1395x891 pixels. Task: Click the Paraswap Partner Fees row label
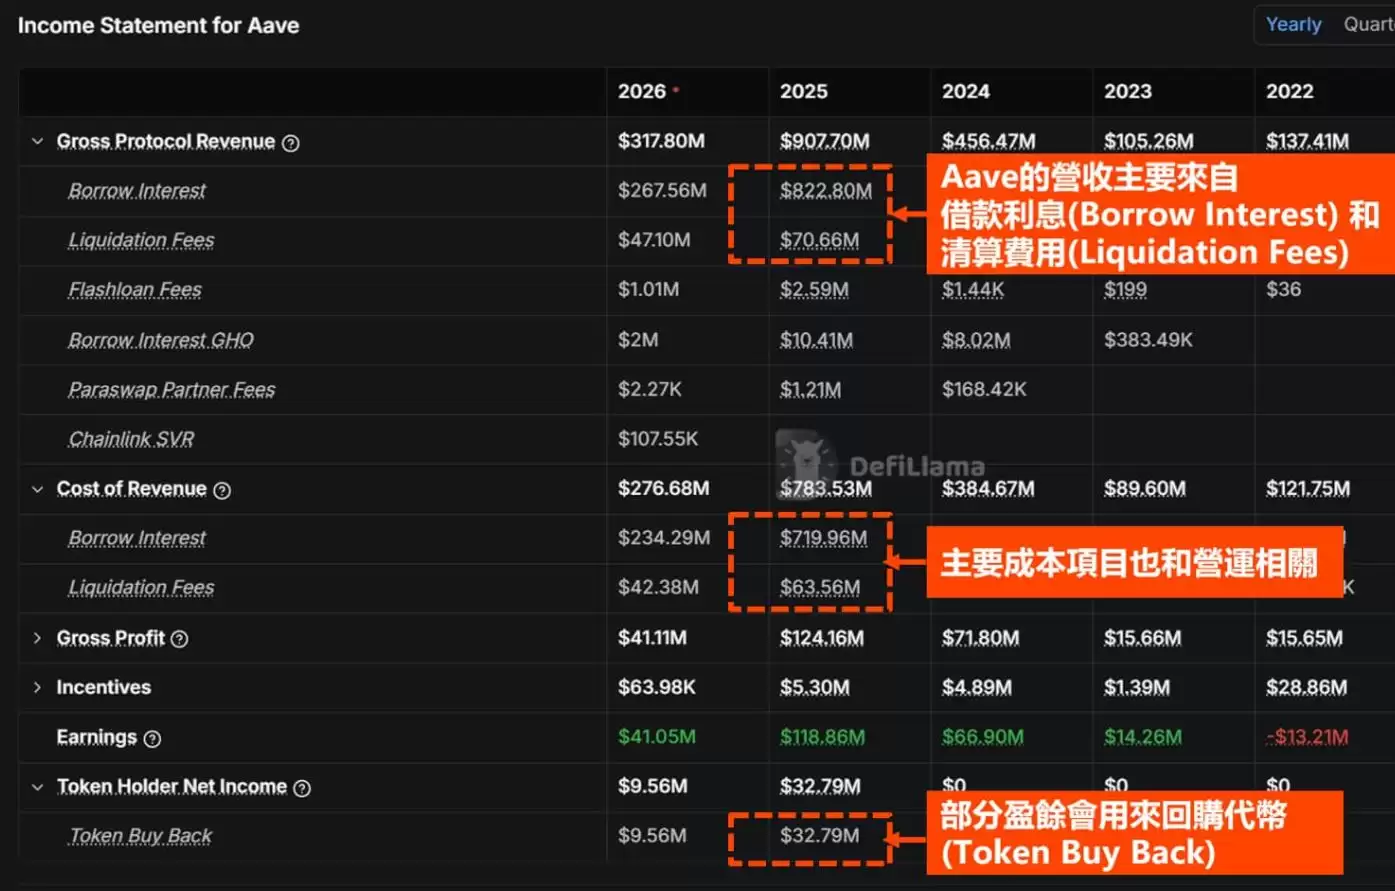[x=172, y=389]
